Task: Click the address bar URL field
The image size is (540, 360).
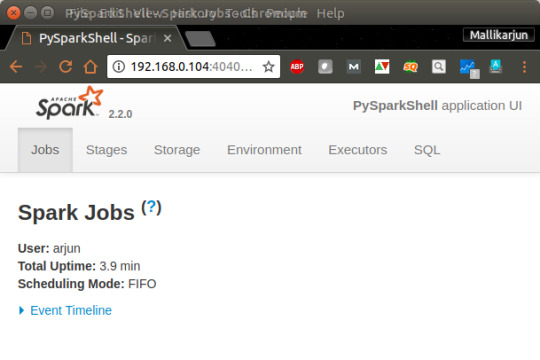Action: (x=191, y=66)
